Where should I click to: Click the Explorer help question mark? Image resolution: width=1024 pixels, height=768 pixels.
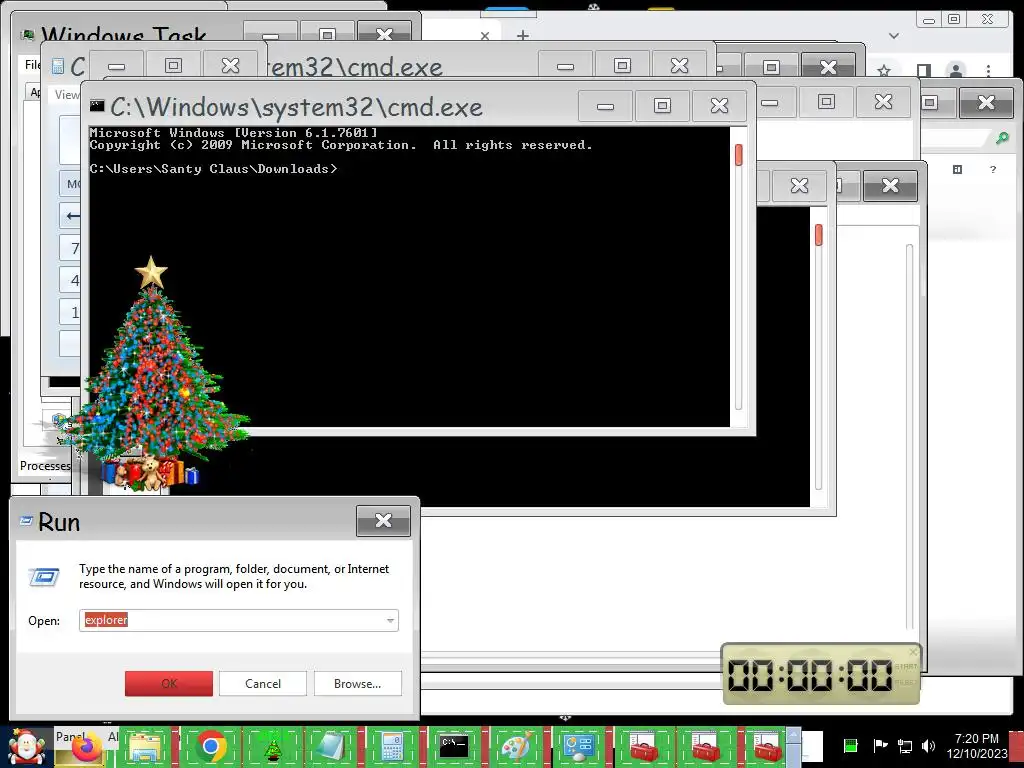click(x=993, y=169)
